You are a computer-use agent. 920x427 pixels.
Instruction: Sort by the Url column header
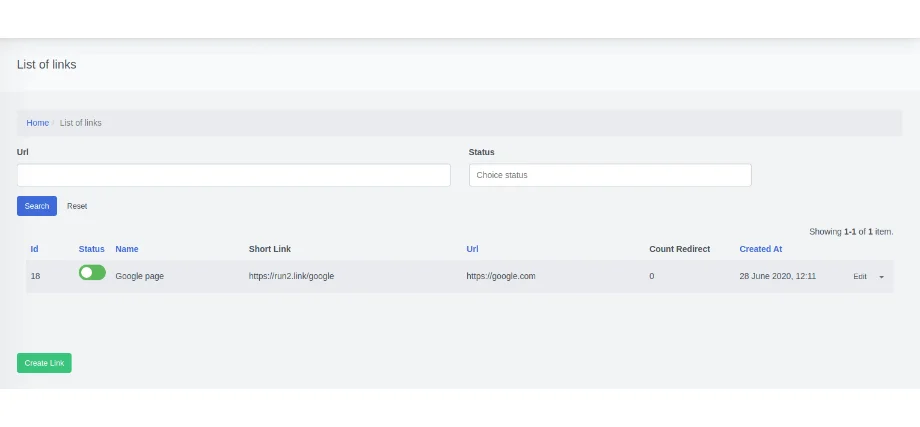tap(472, 249)
